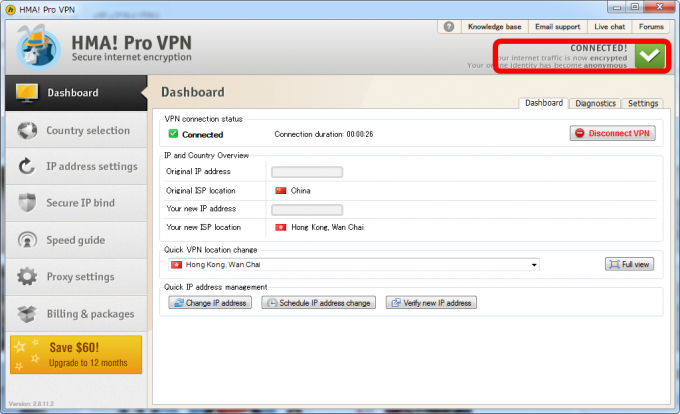
Task: Switch to the Settings tab
Action: [x=643, y=103]
